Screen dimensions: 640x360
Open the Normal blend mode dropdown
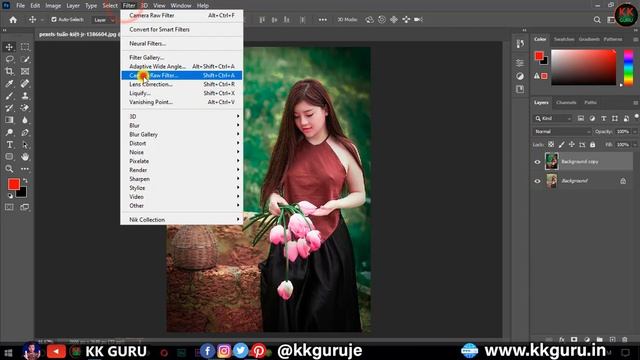562,131
